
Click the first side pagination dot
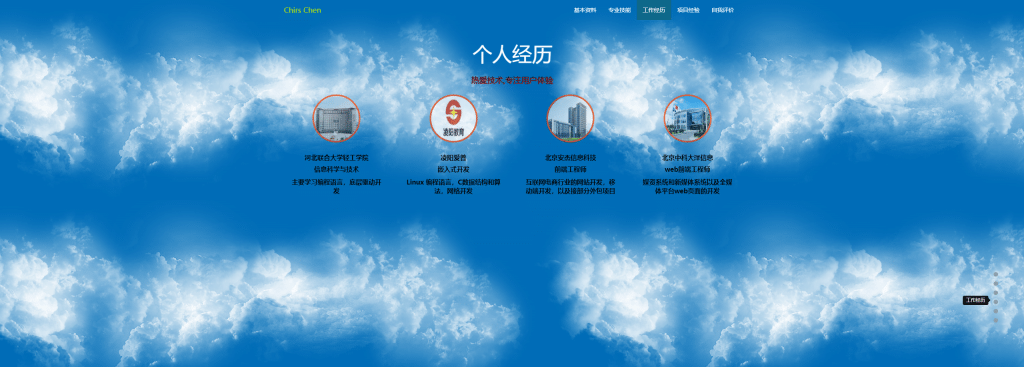pos(996,274)
